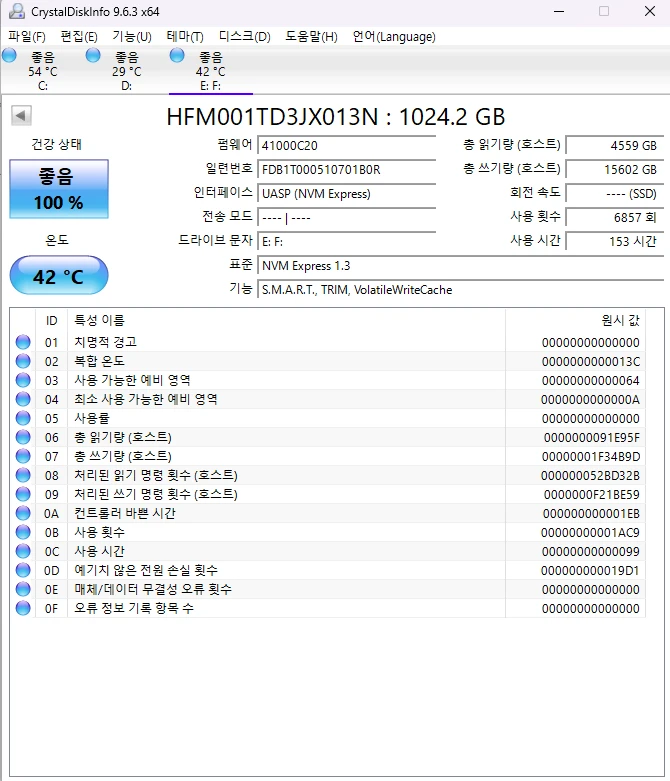Click the rotation rate value ---- (SSD)
Viewport: 670px width, 781px height.
(x=615, y=193)
